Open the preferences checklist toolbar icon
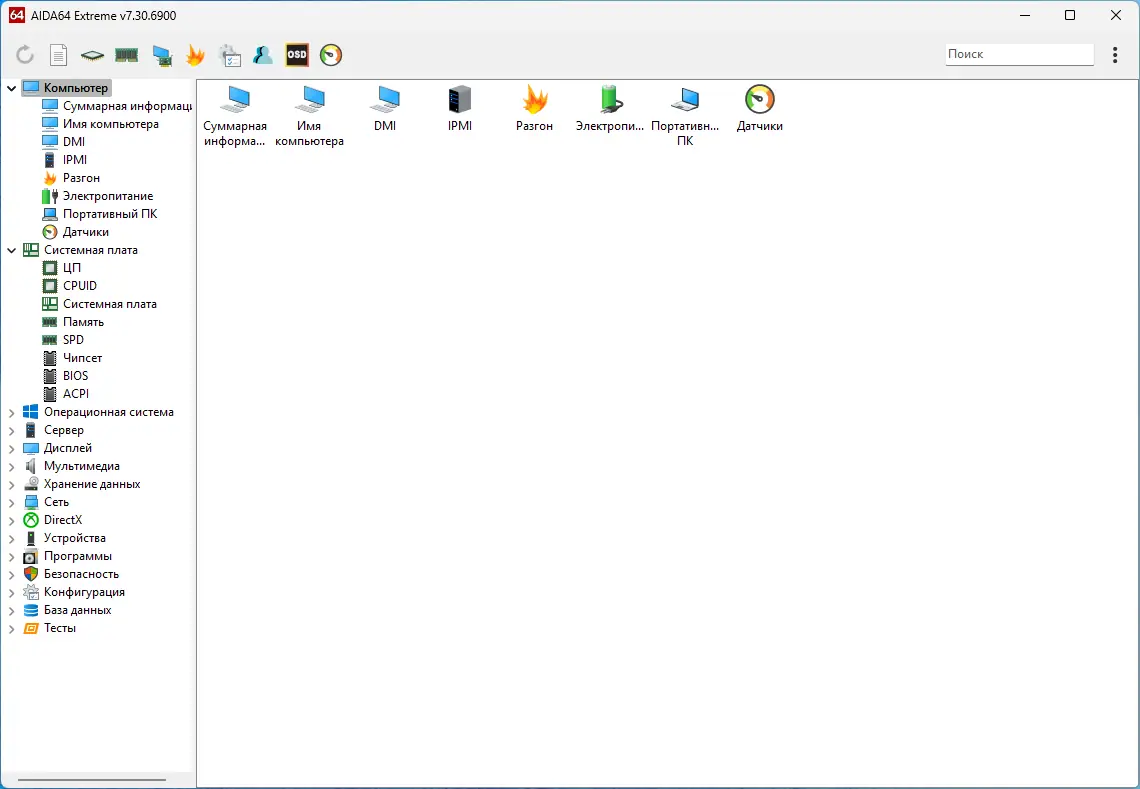The height and width of the screenshot is (789, 1140). [x=230, y=55]
